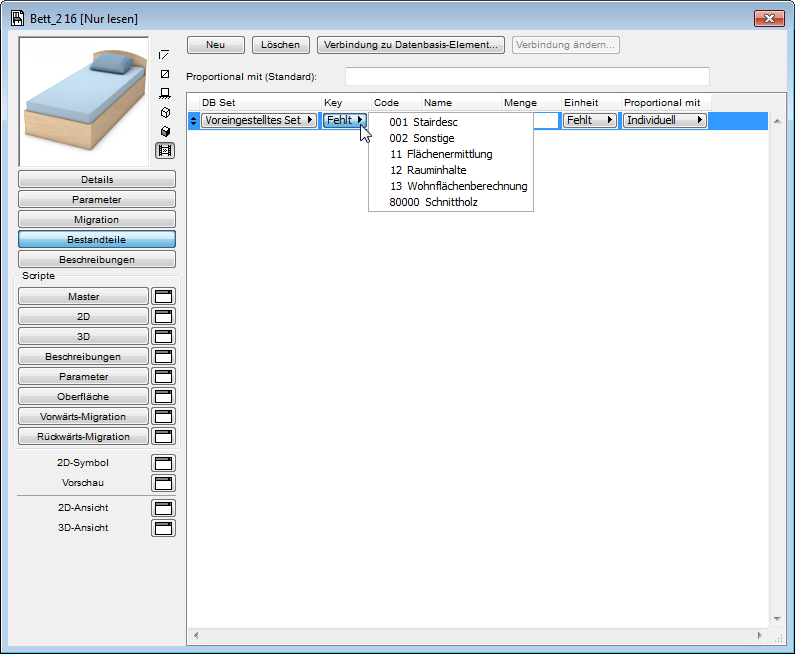Screen dimensions: 795x654
Task: Click the row reorder handle arrows
Action: click(x=193, y=121)
